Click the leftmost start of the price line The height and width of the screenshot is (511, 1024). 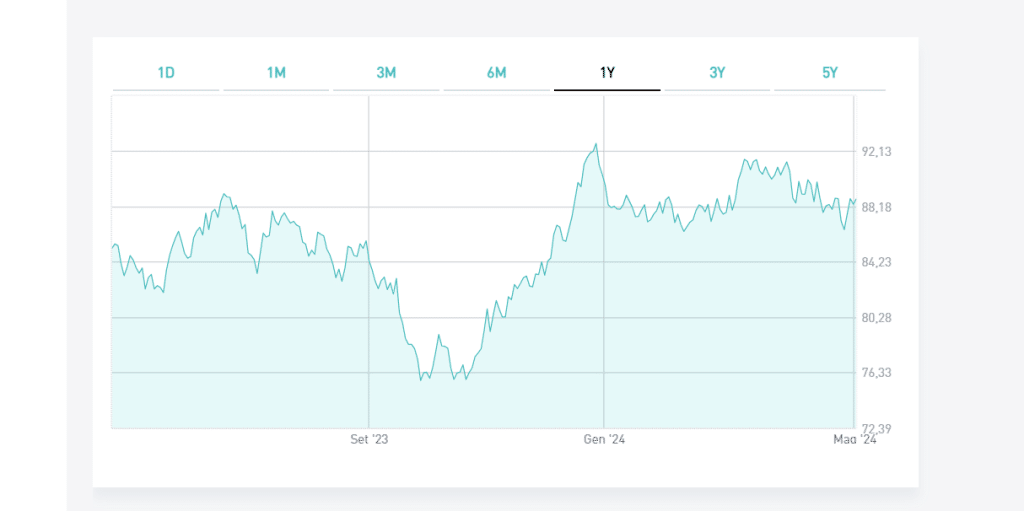click(x=112, y=247)
